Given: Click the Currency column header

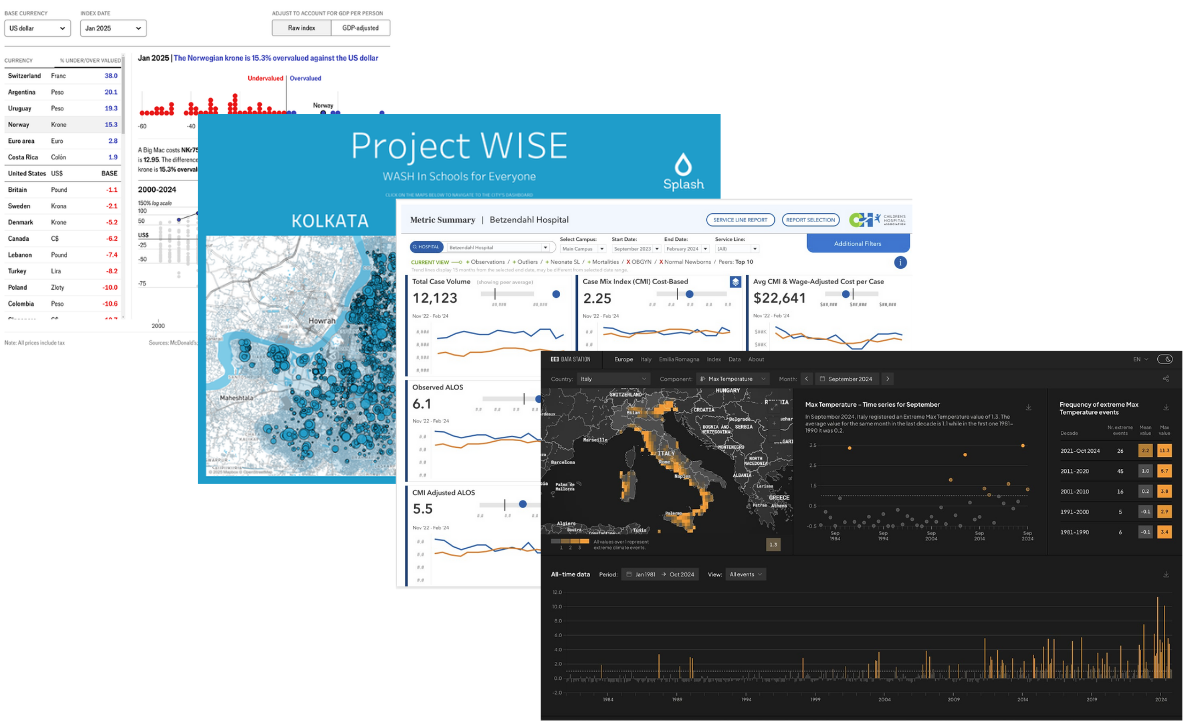Looking at the screenshot, I should [x=19, y=60].
